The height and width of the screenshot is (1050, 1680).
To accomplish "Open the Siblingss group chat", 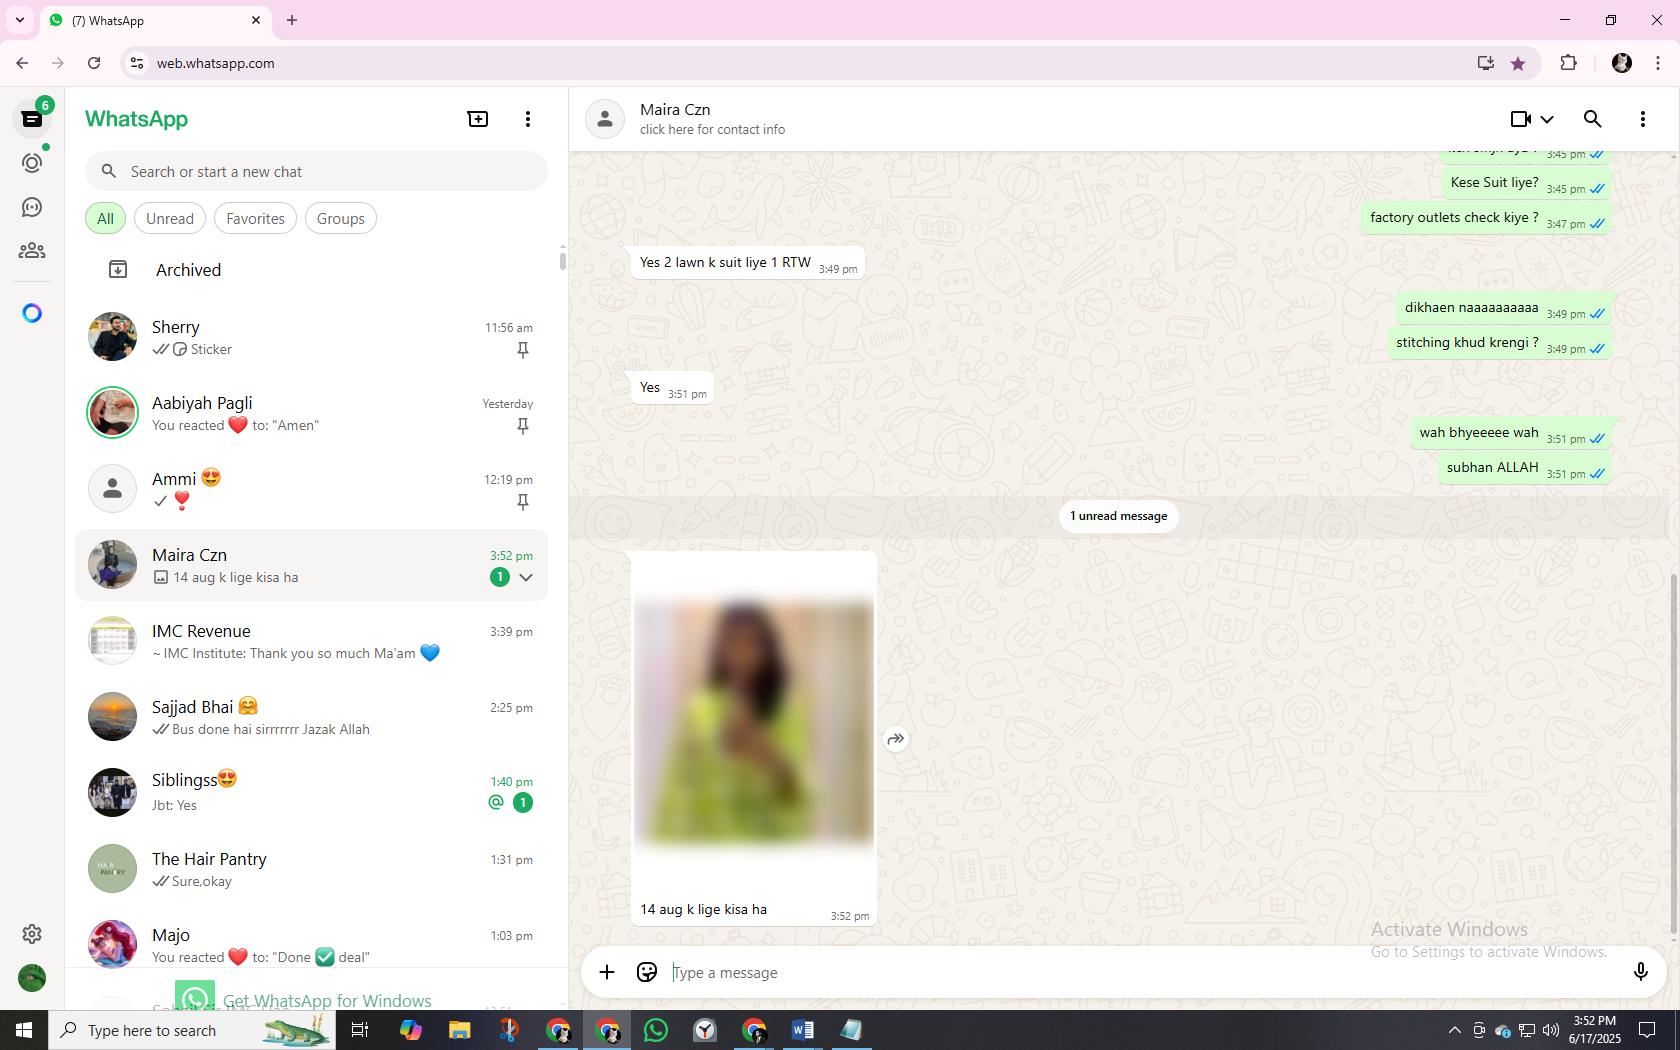I will [x=312, y=793].
